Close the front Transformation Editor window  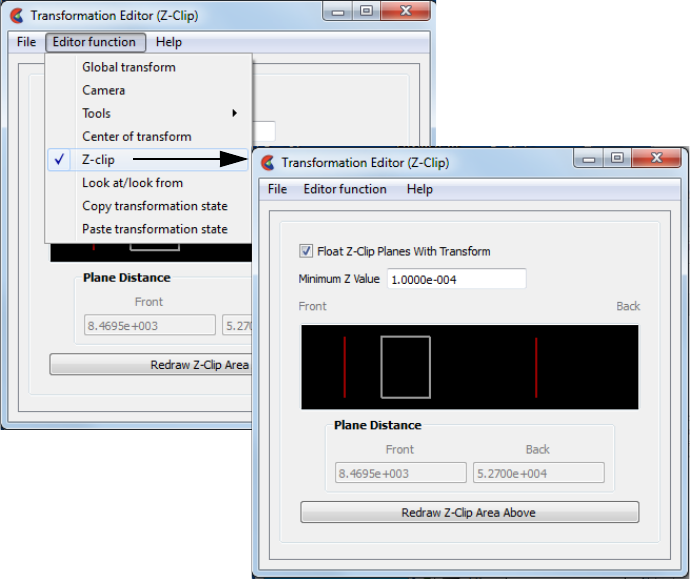tap(657, 158)
